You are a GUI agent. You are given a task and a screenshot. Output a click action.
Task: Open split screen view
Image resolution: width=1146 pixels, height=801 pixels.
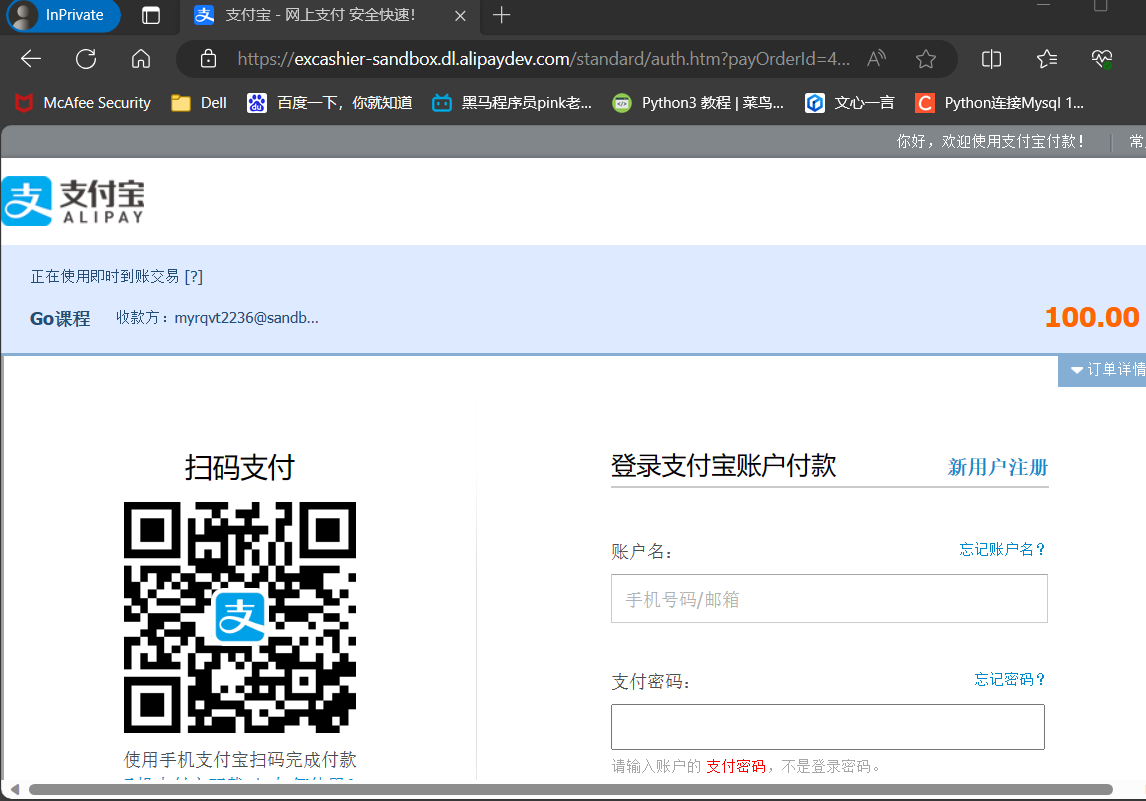991,58
